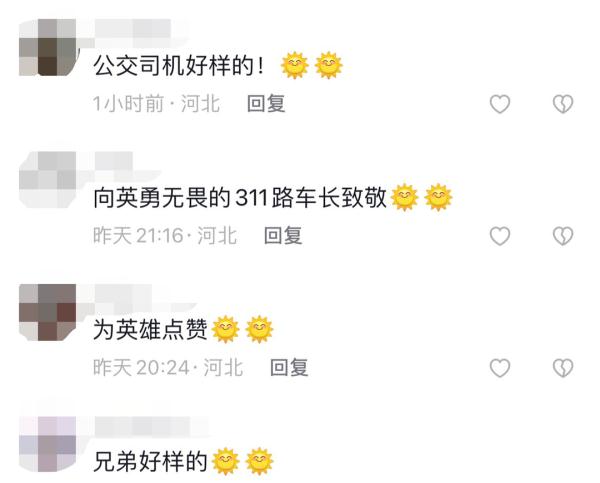Open avatar of '公交司机好样的' commenter
Viewport: 600px width, 483px height.
47,47
